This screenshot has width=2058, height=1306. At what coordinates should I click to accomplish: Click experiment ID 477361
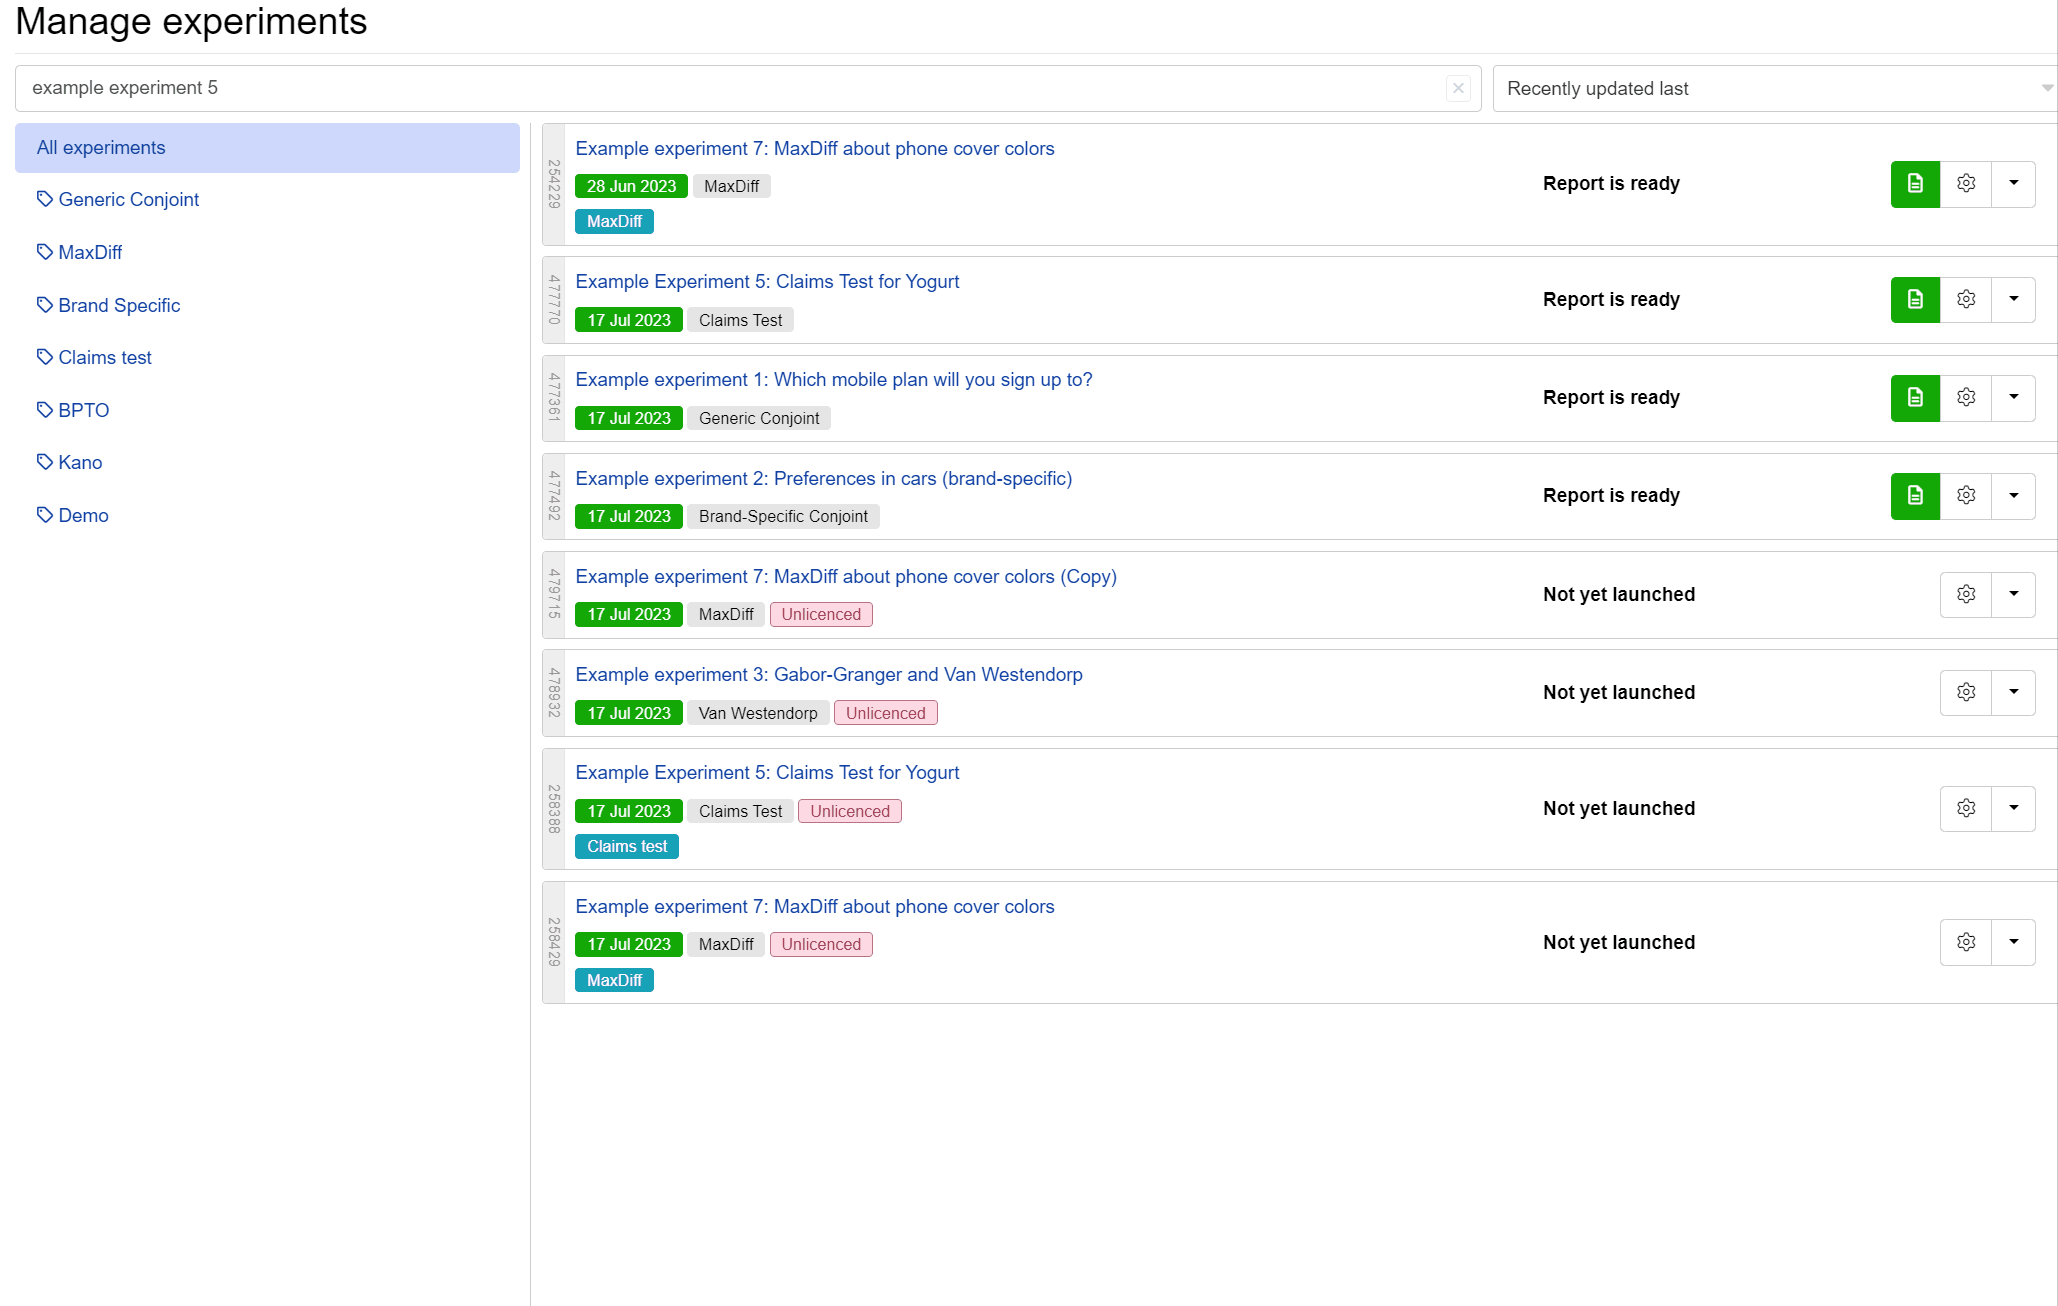pos(553,397)
